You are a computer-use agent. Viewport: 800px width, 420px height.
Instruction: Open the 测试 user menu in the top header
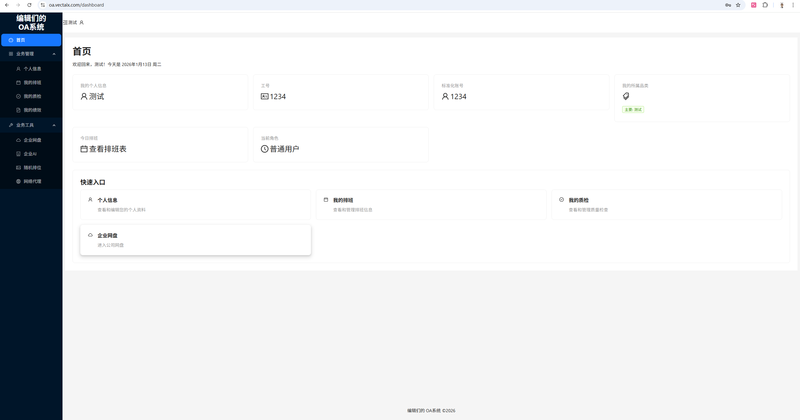pos(76,22)
